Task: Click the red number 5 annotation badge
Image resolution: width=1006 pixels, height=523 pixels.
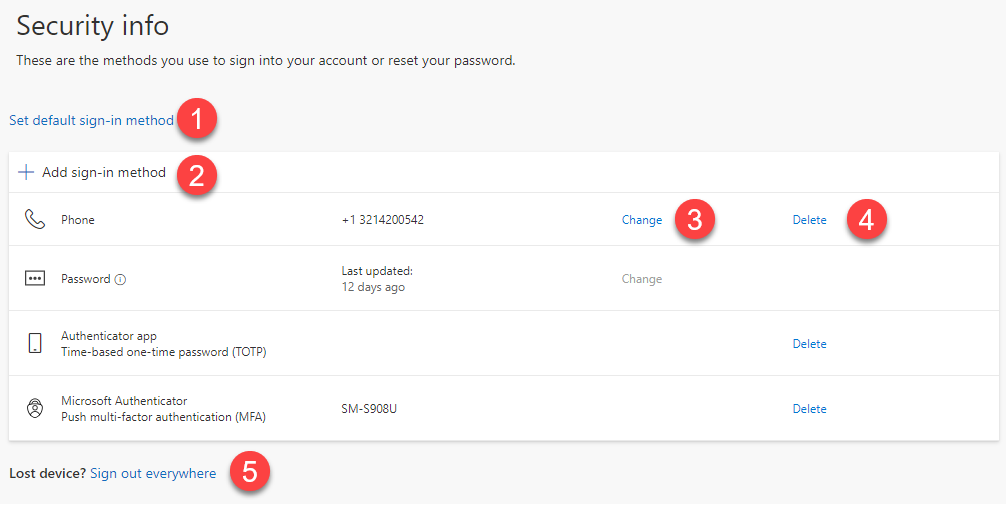Action: [x=249, y=472]
